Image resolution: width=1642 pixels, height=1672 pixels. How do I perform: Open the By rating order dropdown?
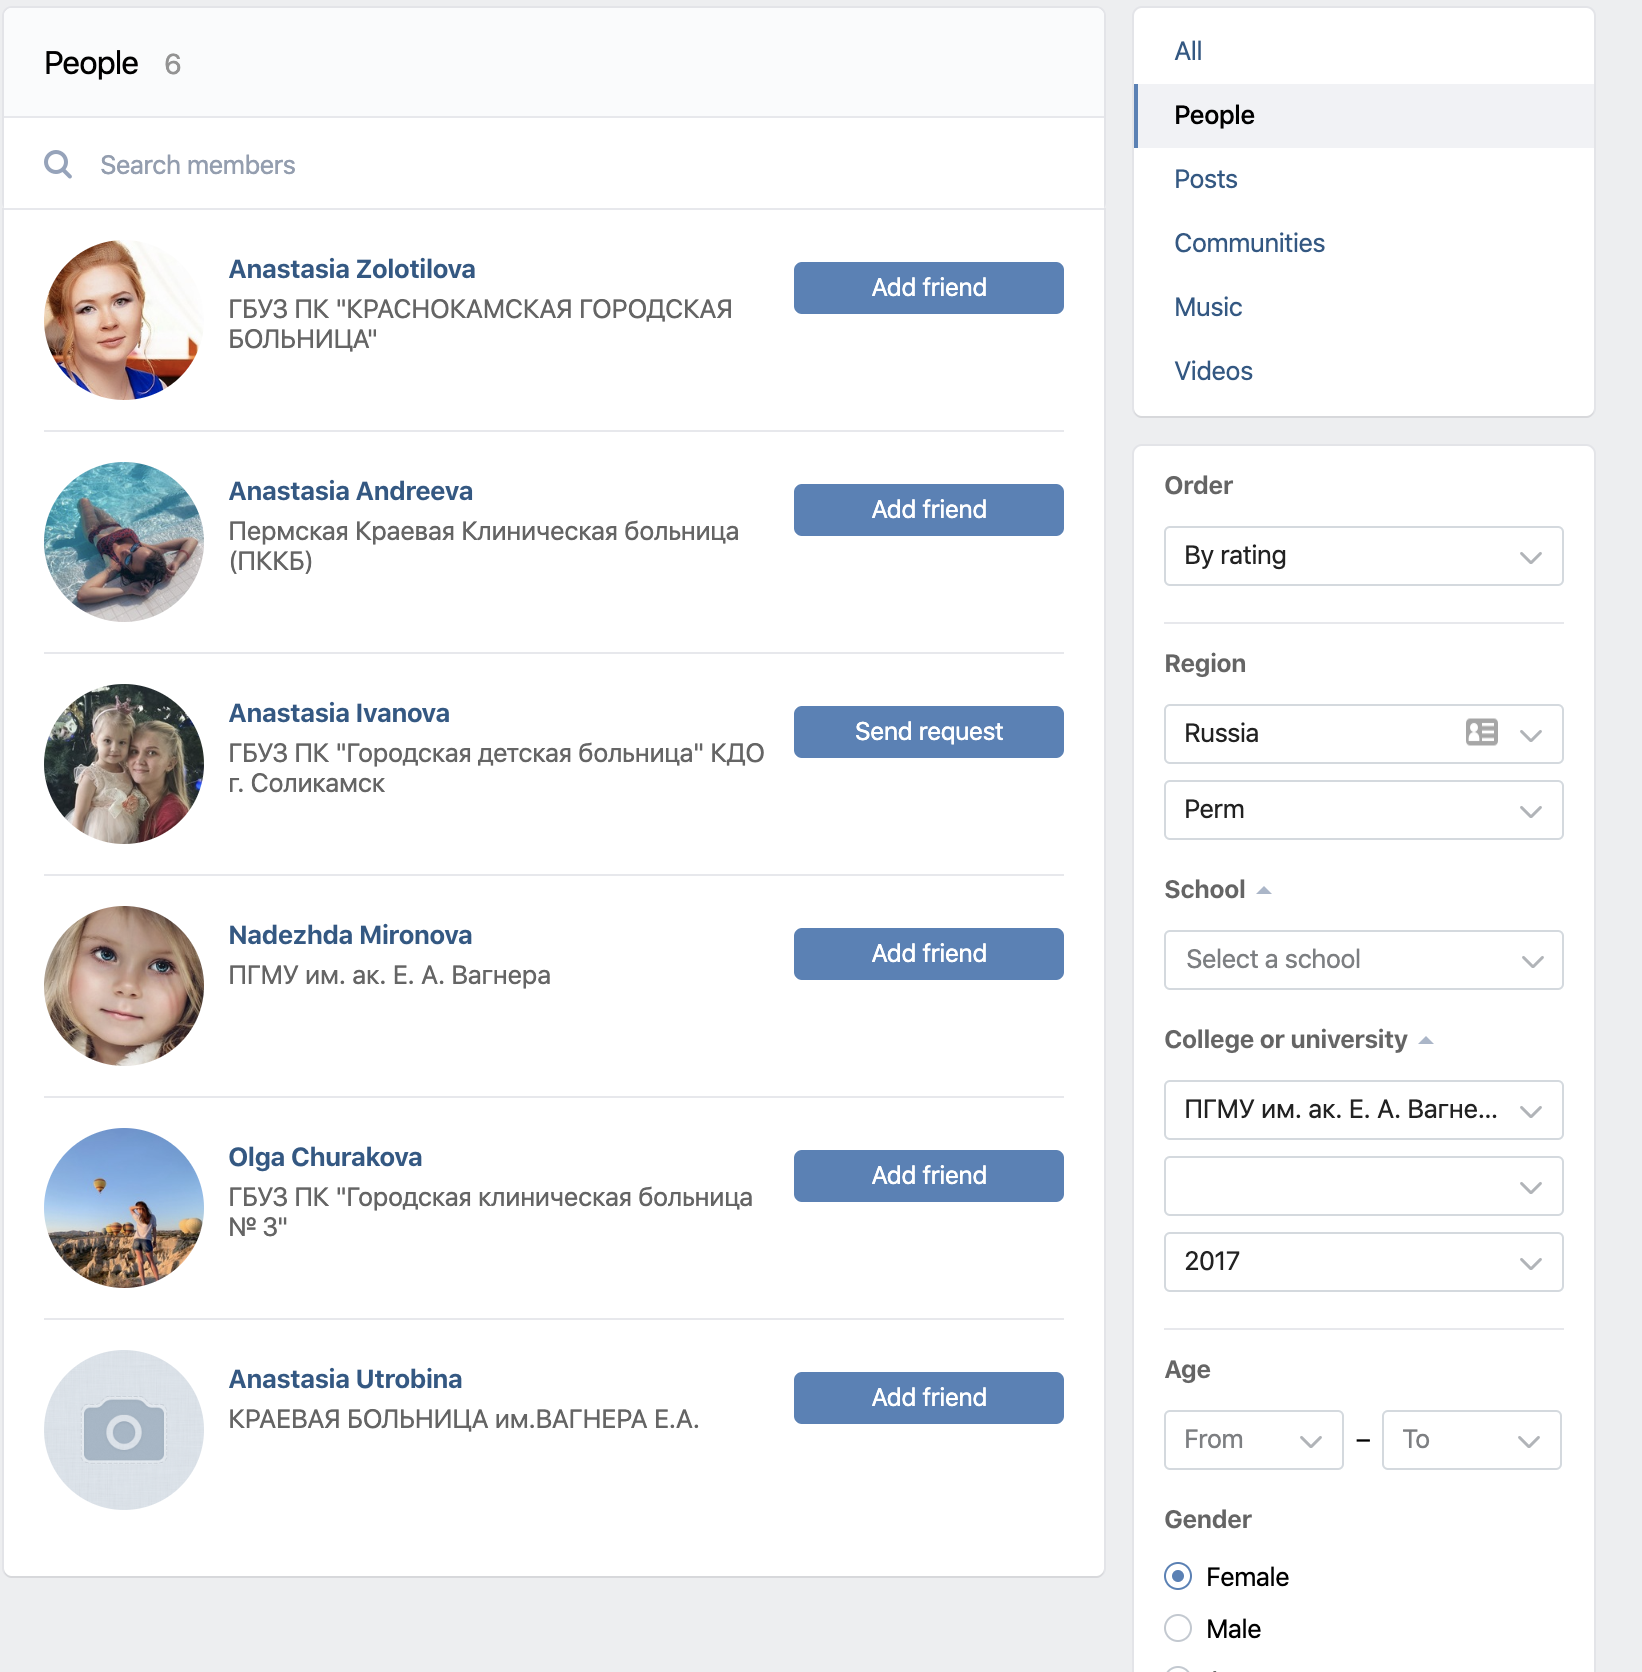(x=1363, y=556)
